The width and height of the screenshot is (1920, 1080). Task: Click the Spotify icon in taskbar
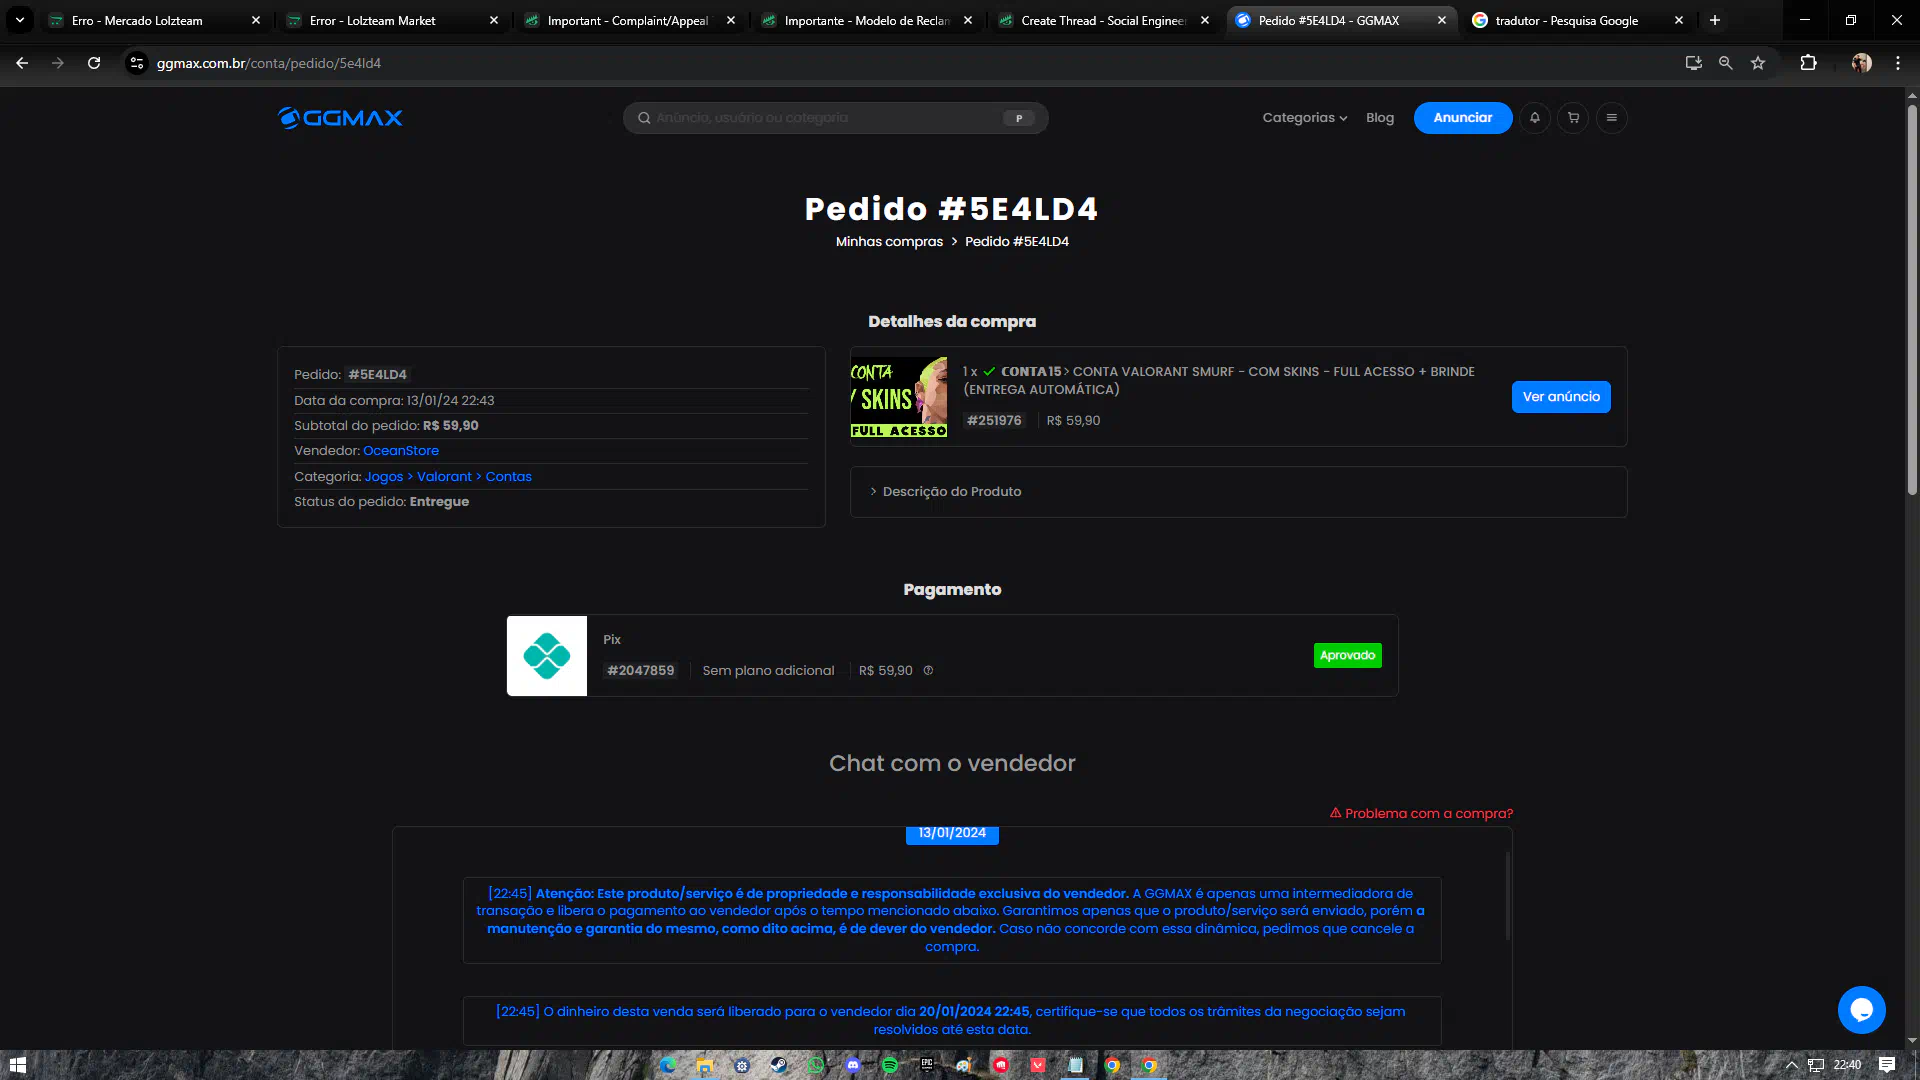(x=890, y=1065)
